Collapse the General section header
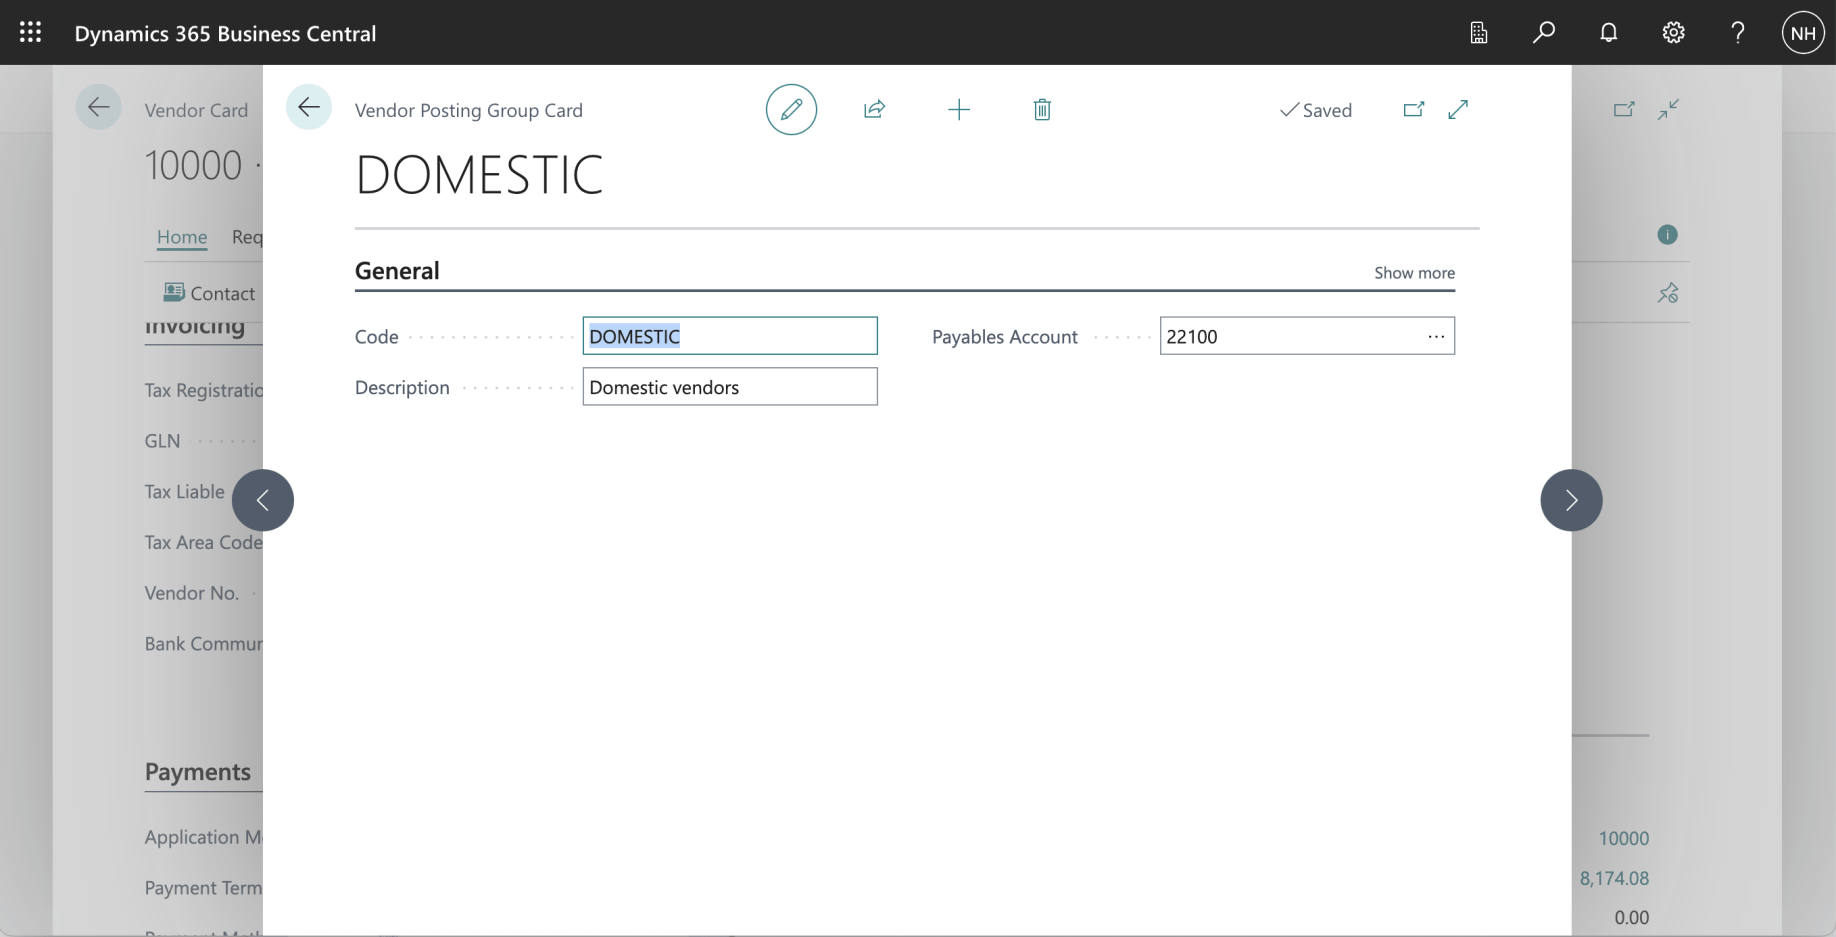This screenshot has width=1836, height=937. pos(397,271)
